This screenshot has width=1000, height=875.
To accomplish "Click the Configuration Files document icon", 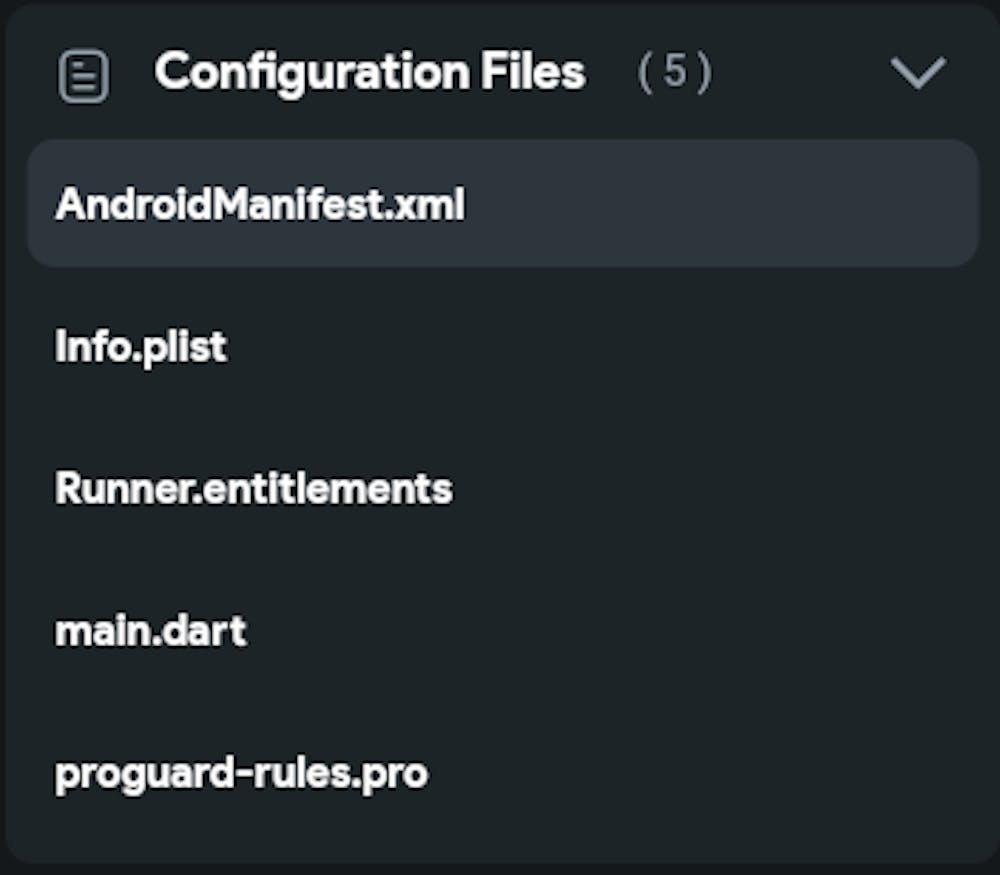I will tap(83, 76).
